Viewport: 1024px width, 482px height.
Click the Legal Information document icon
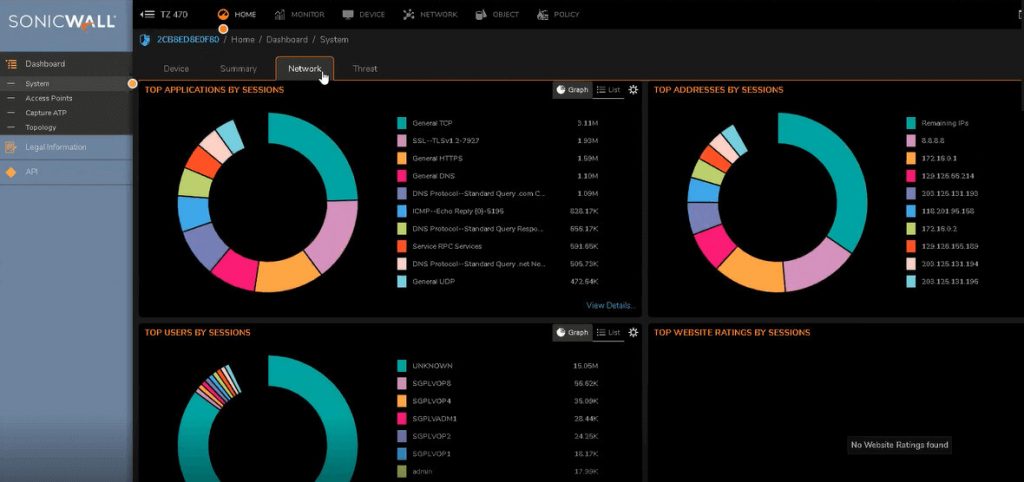(x=10, y=148)
